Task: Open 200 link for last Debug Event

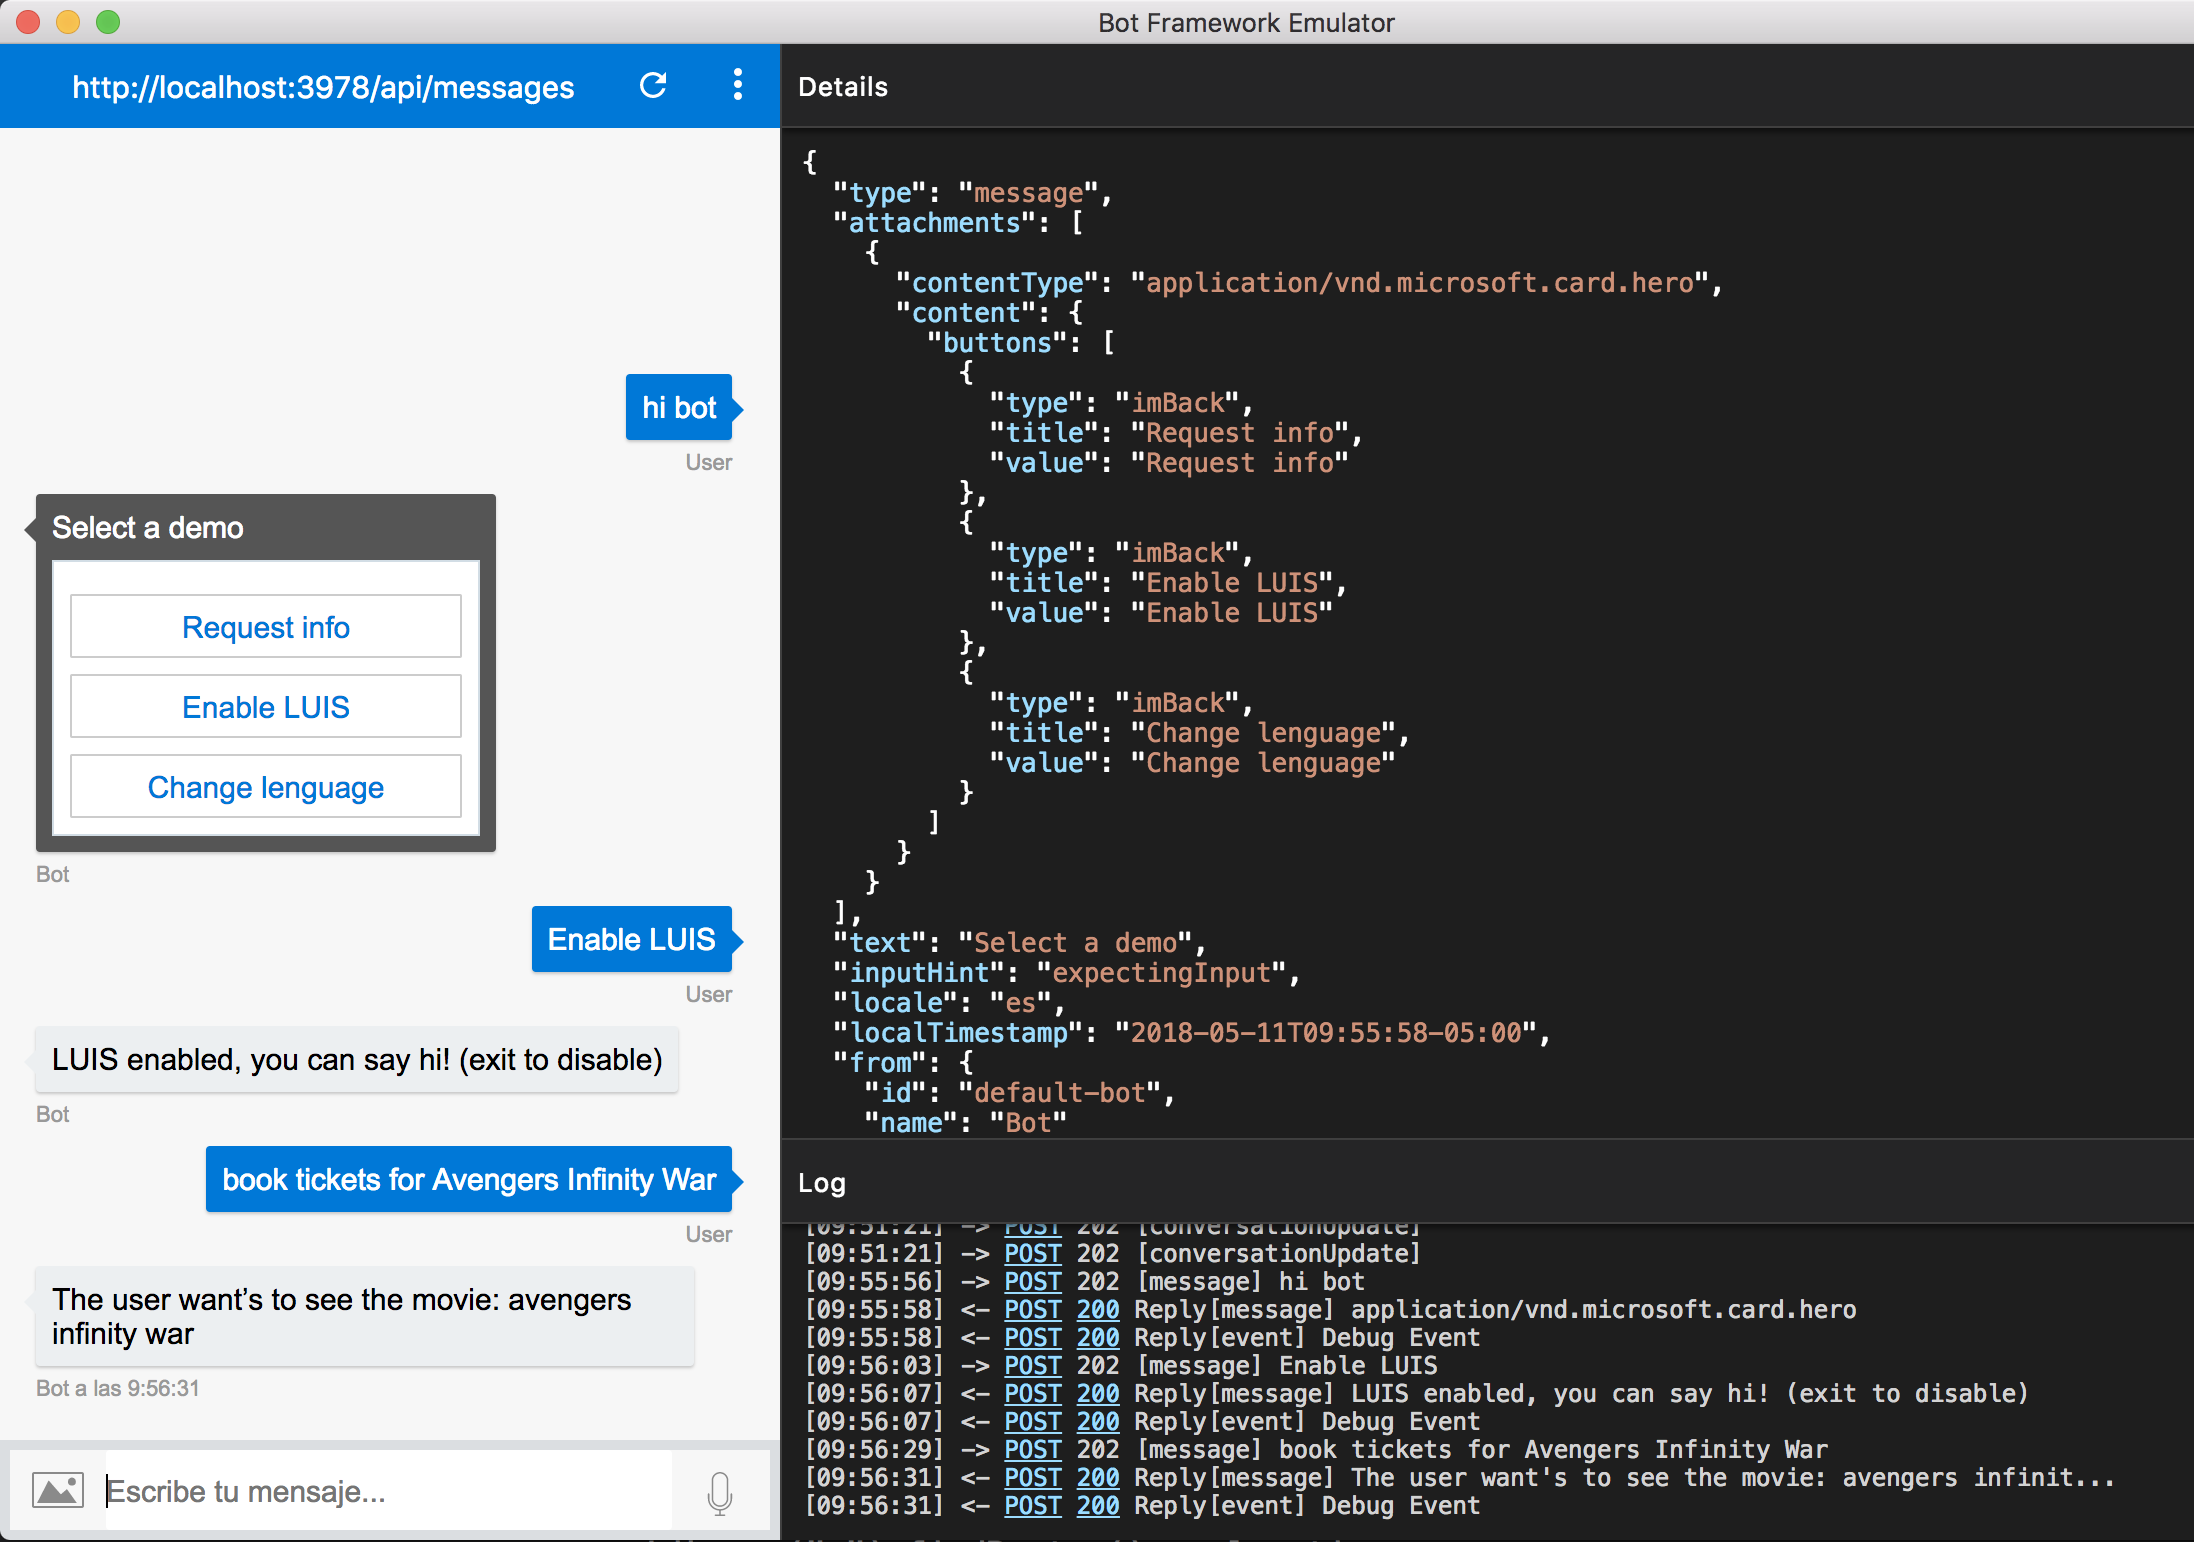Action: coord(1097,1506)
